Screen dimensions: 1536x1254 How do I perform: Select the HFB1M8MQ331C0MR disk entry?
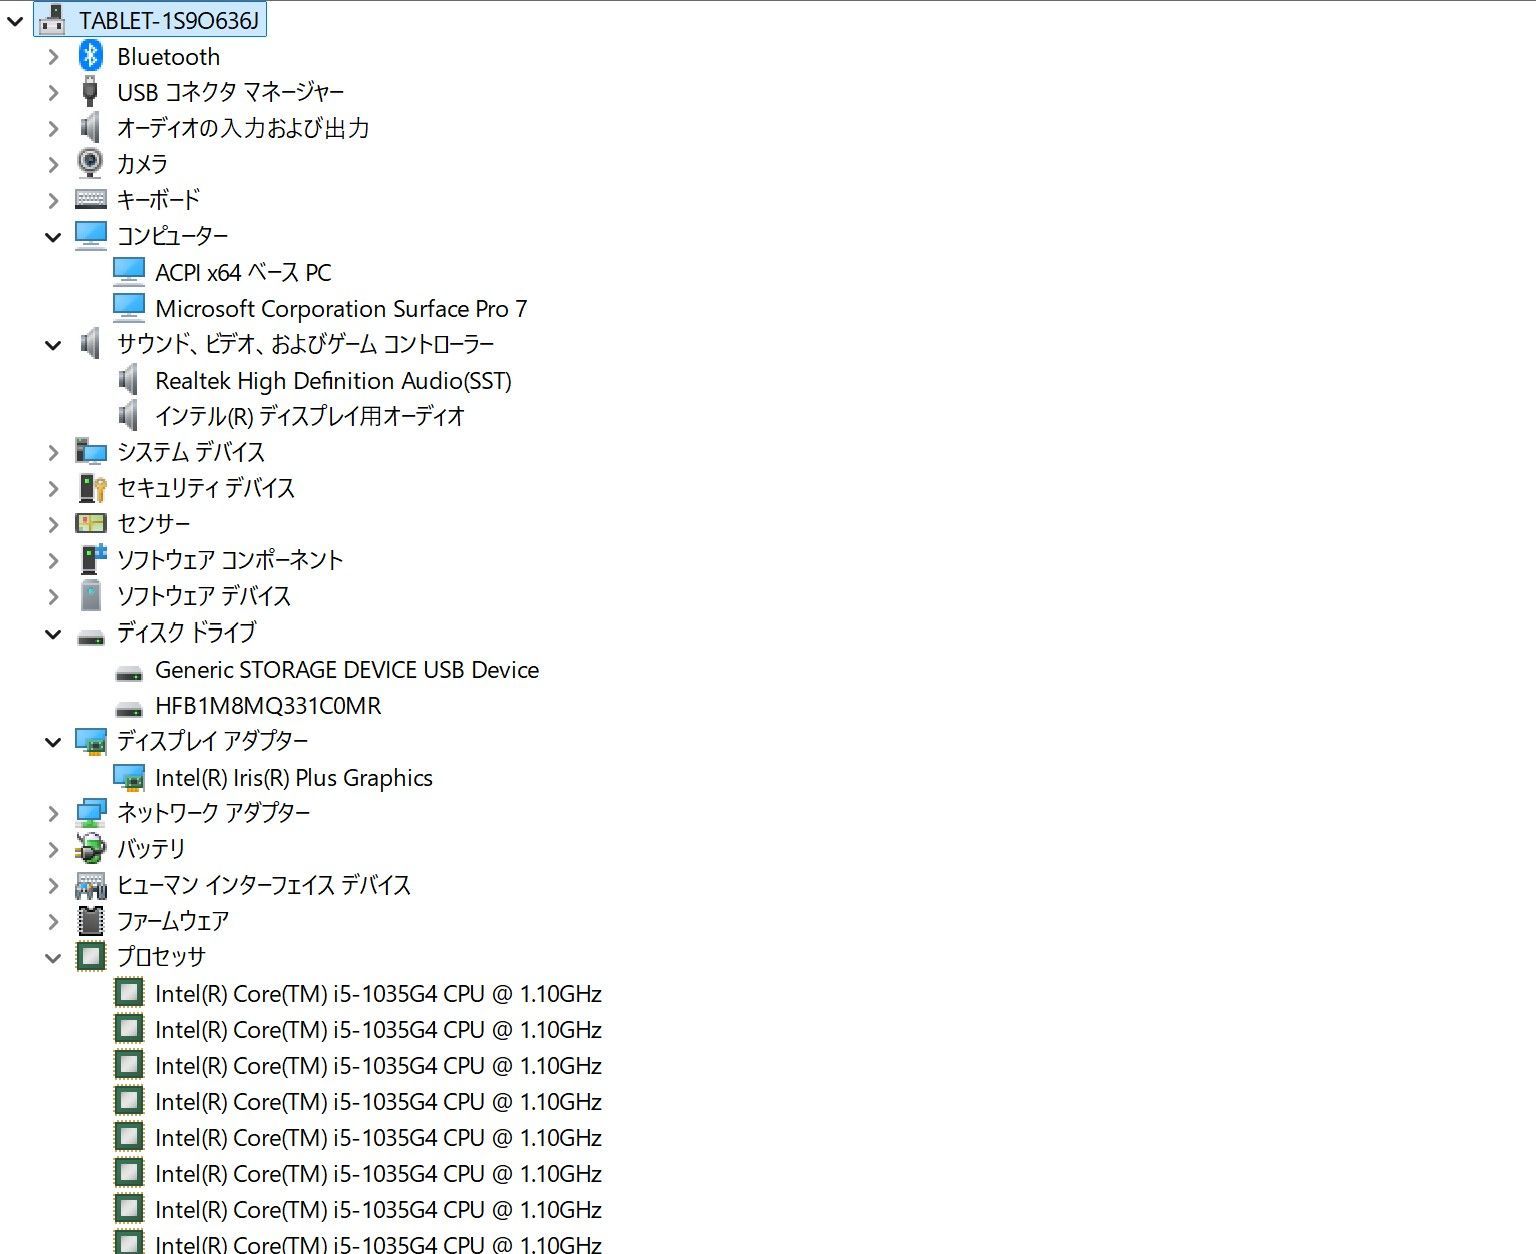pyautogui.click(x=268, y=705)
